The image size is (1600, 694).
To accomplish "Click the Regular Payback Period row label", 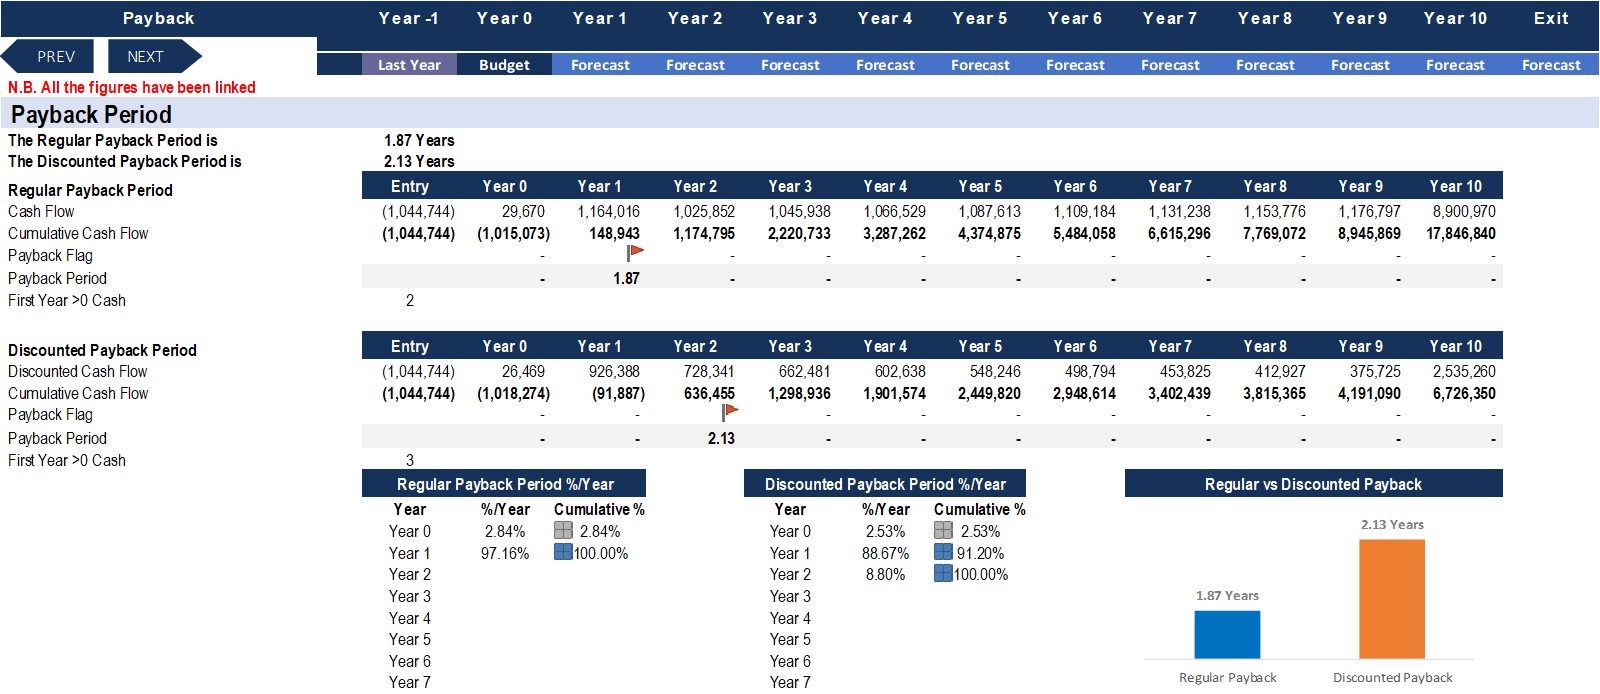I will tap(90, 190).
